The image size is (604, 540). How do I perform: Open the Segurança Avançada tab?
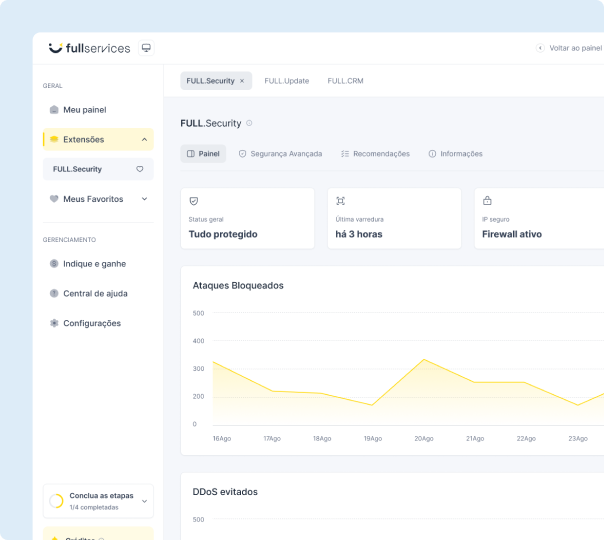click(280, 154)
